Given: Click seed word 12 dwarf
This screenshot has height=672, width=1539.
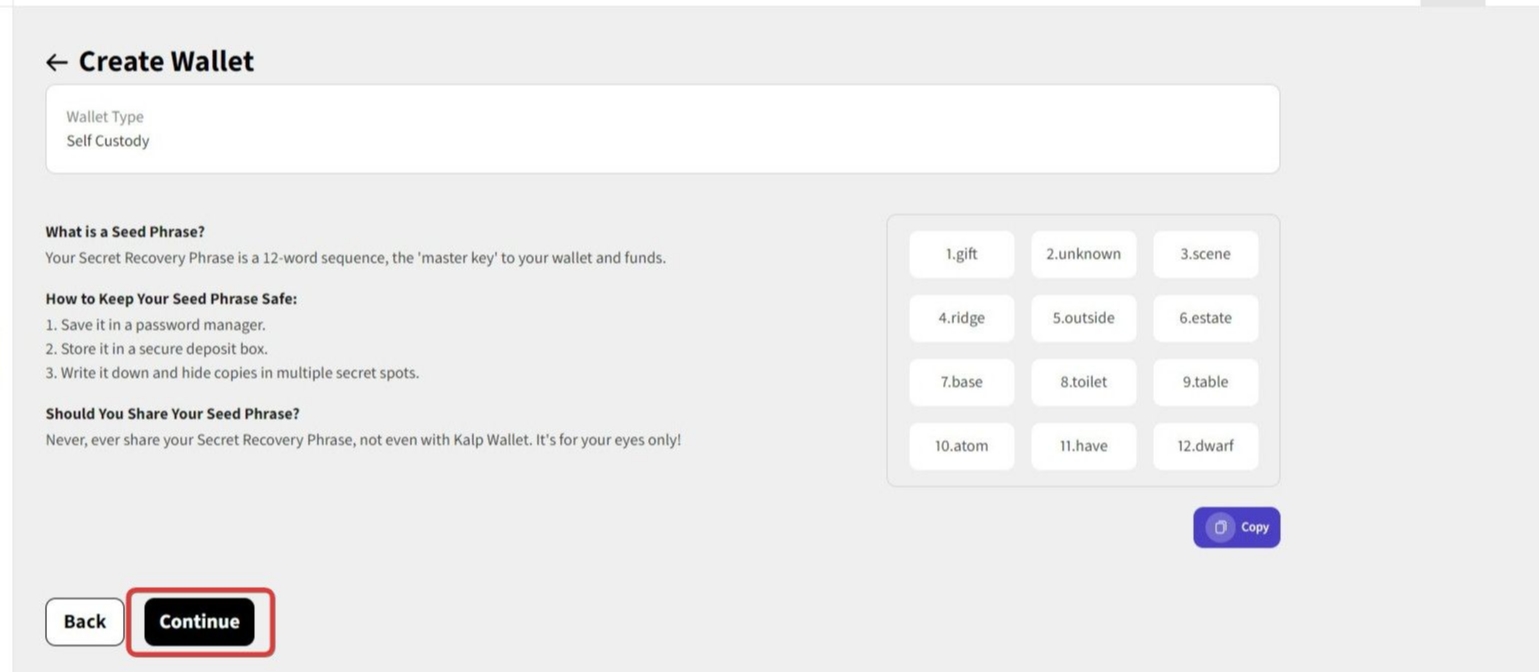Looking at the screenshot, I should coord(1205,446).
